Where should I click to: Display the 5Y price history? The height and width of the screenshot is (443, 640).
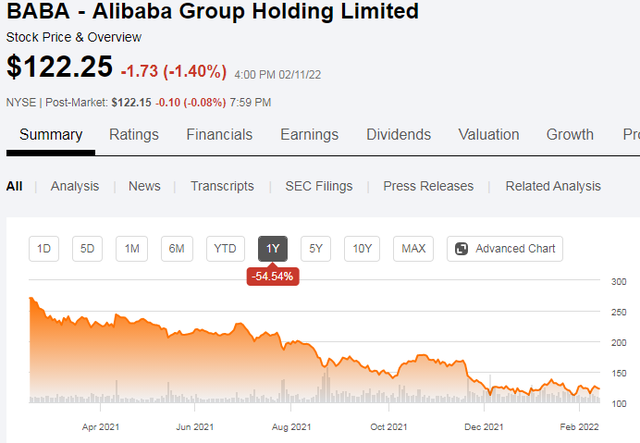click(316, 249)
